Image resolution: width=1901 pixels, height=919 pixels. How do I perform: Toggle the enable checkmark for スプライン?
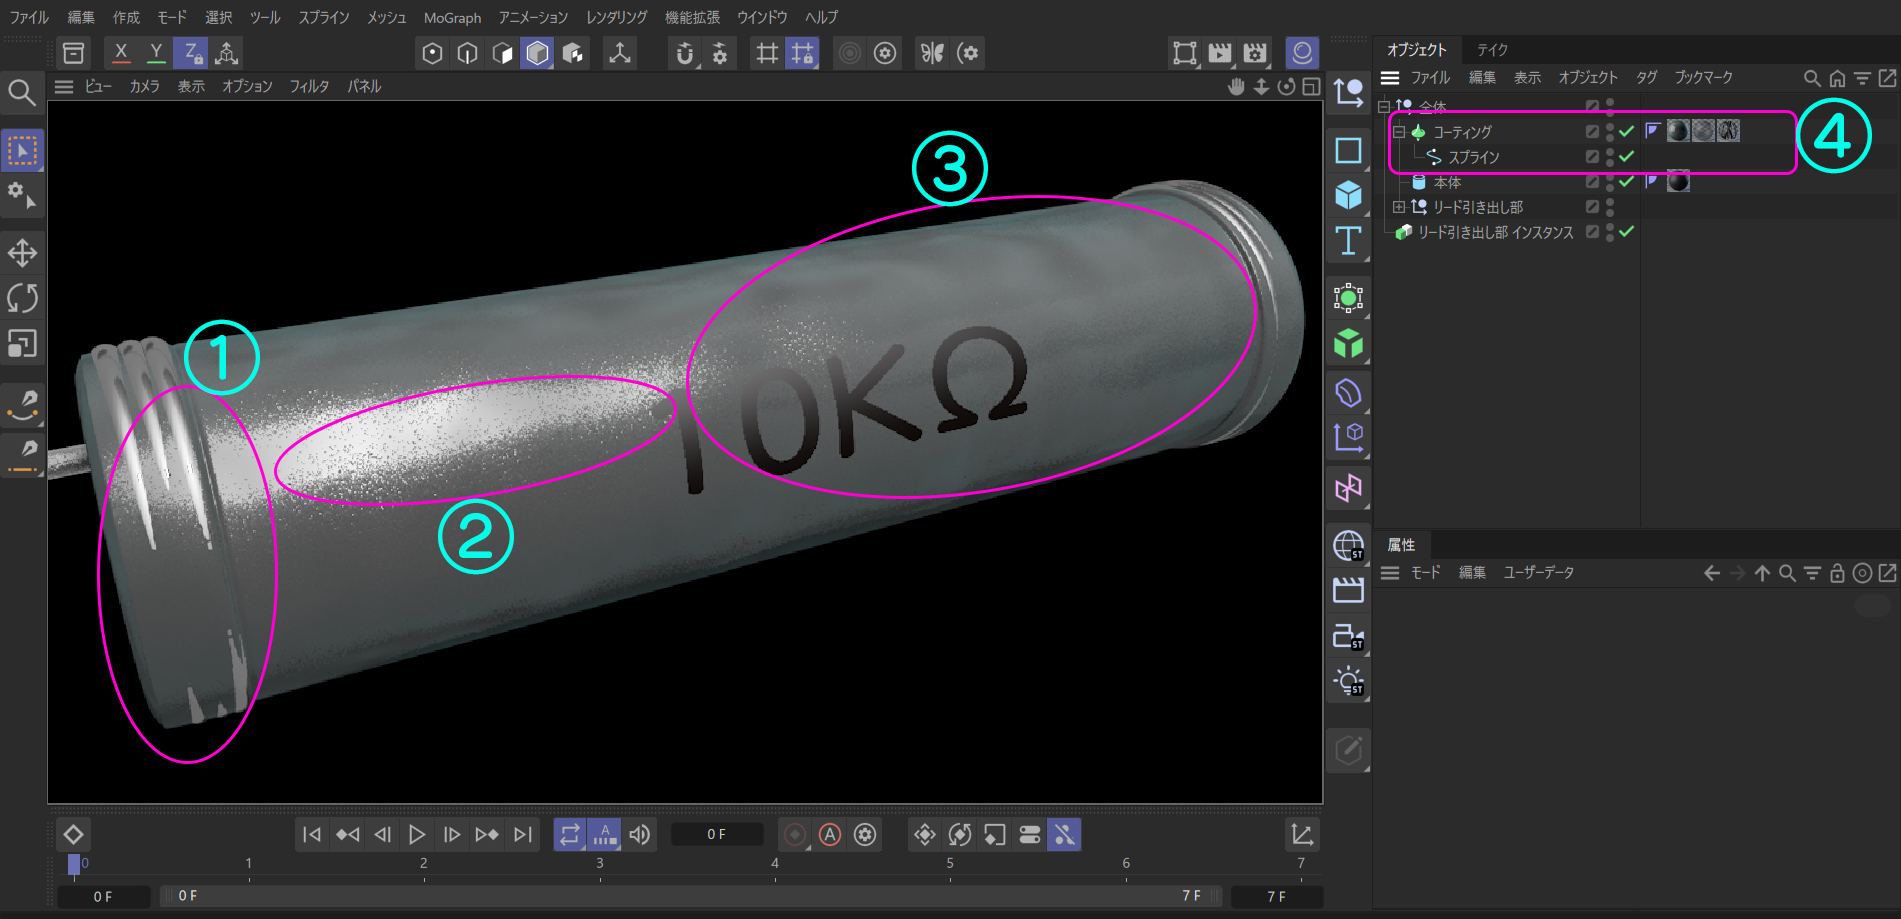click(1627, 156)
